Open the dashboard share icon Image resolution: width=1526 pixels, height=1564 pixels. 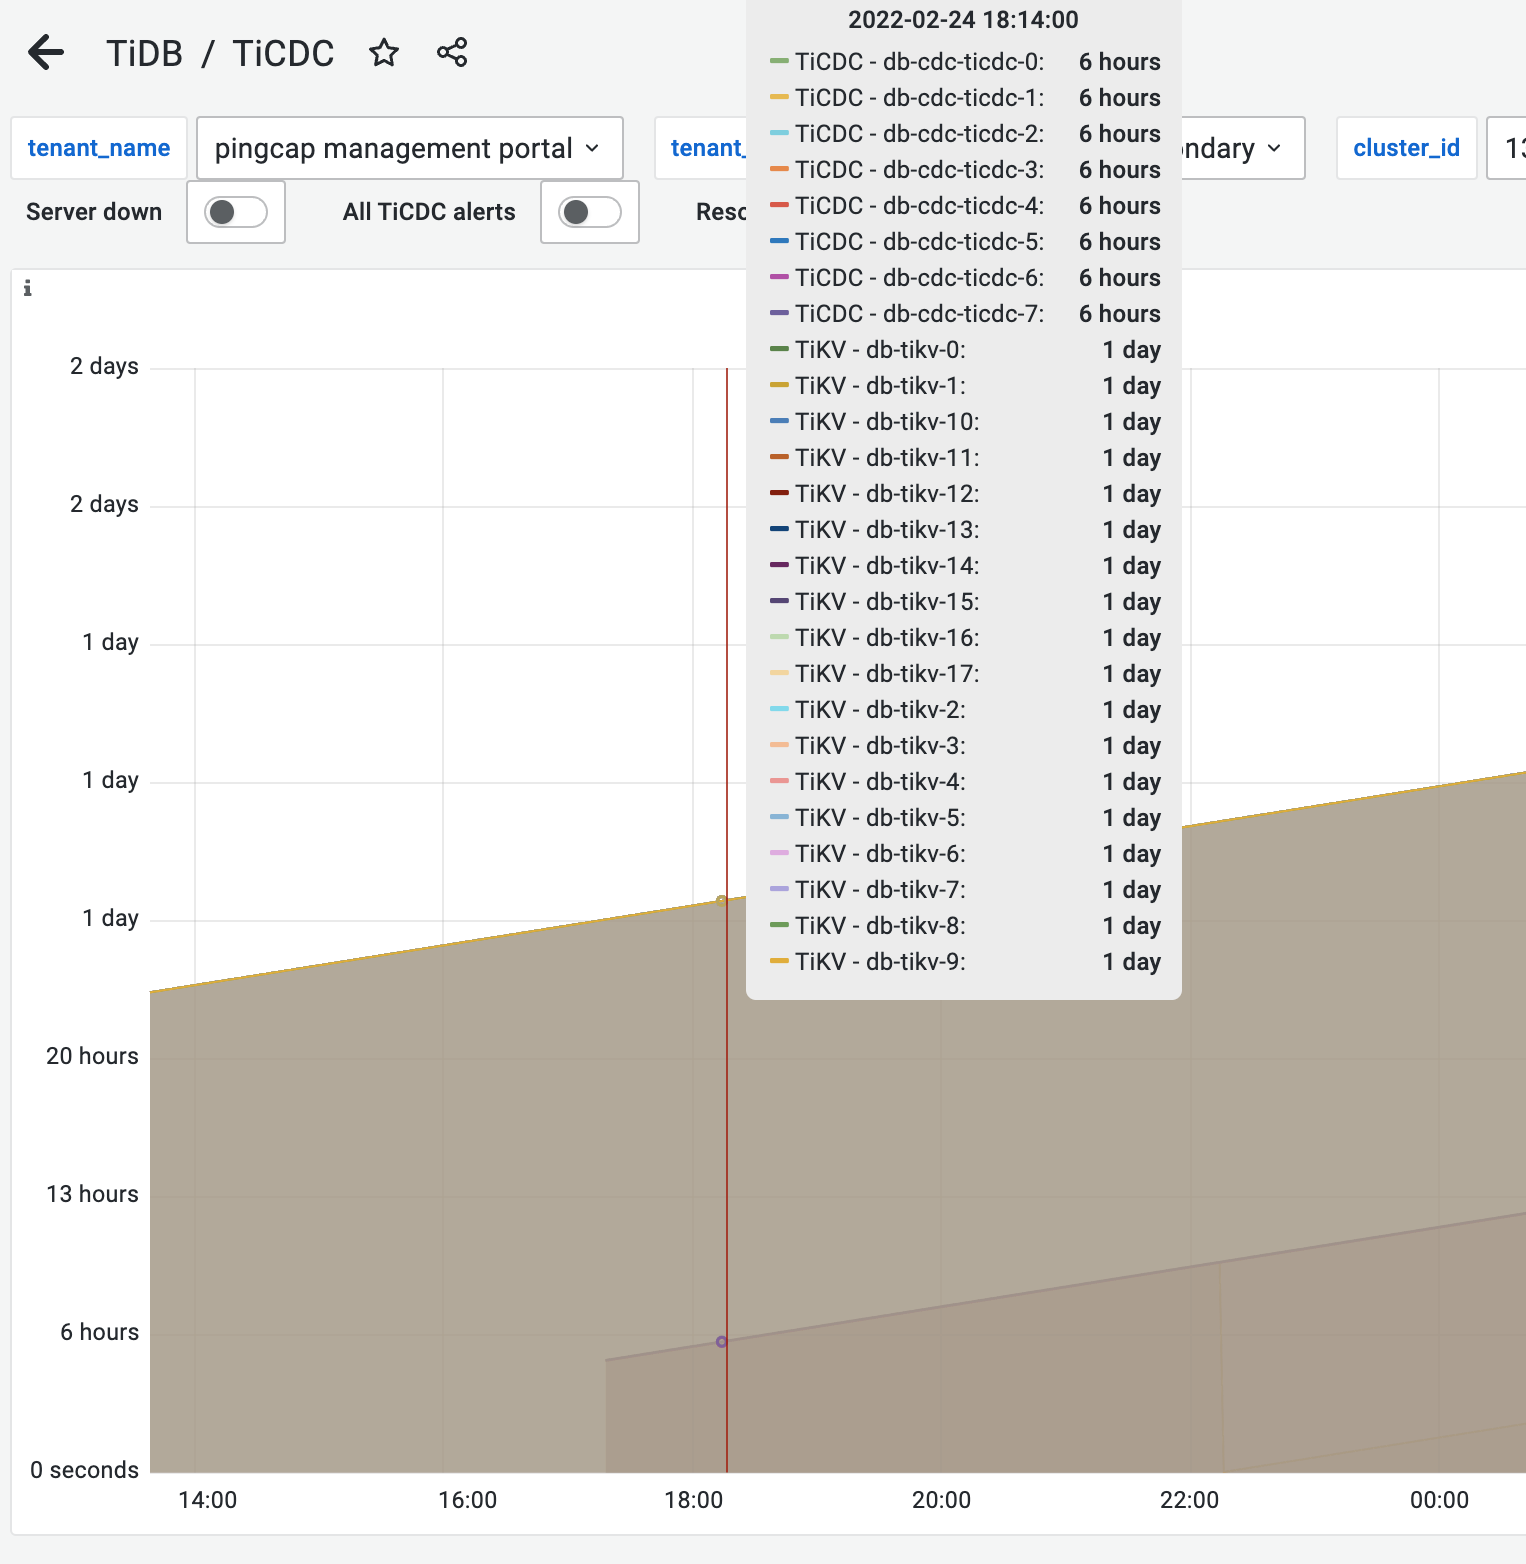pos(451,52)
